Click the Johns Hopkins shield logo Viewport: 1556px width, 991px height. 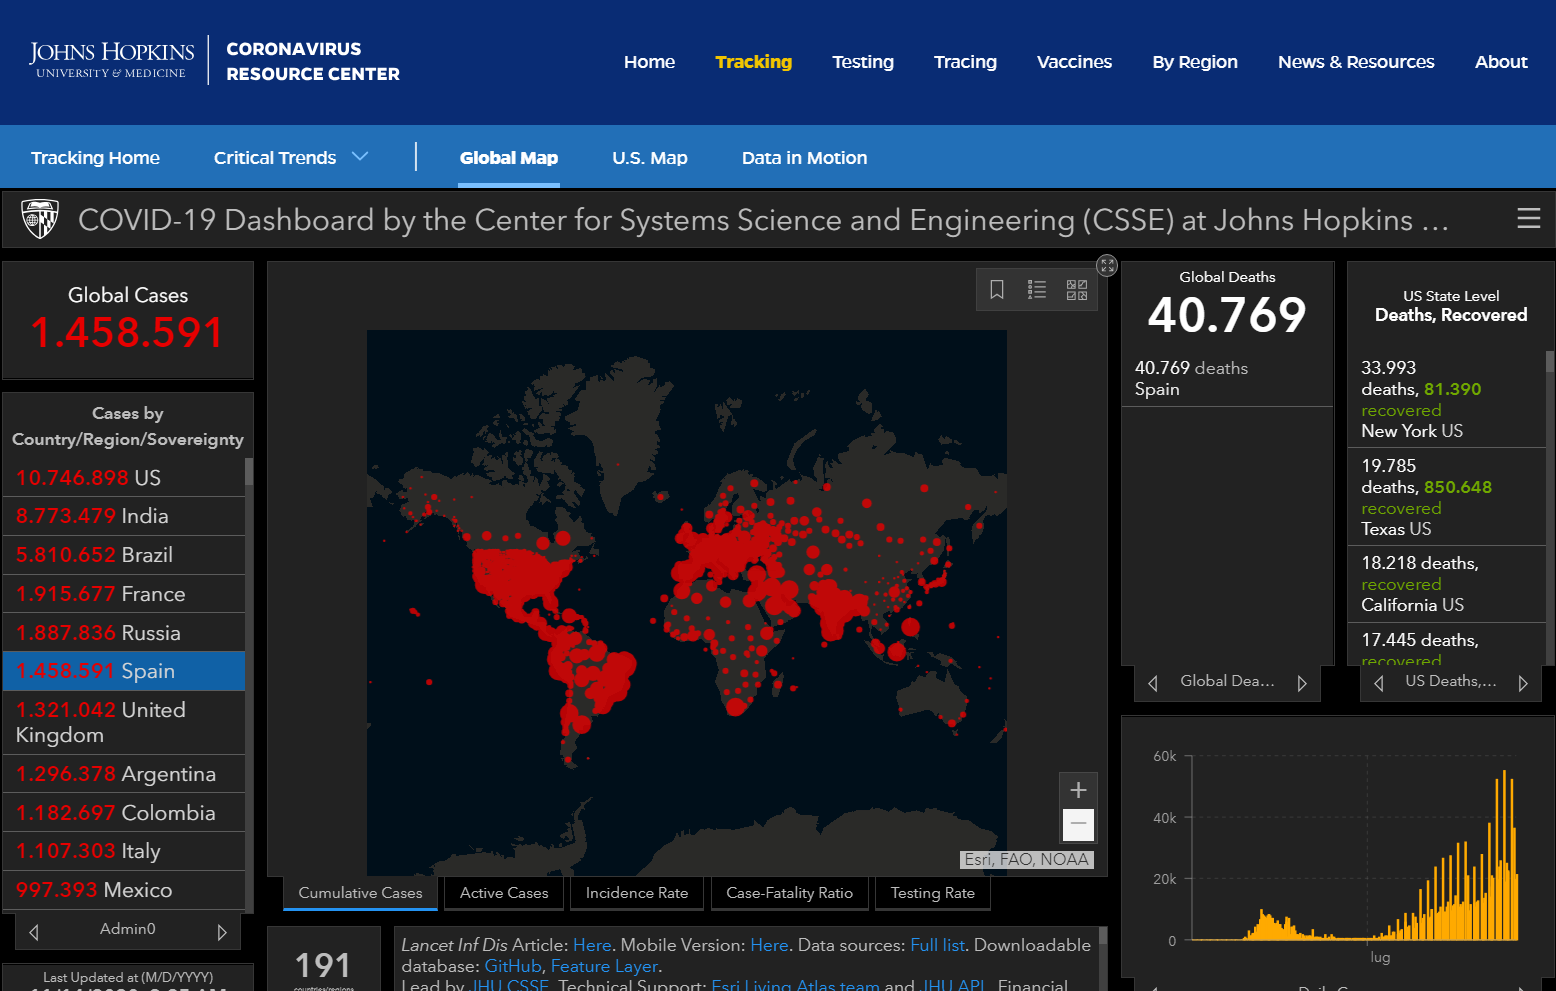40,219
